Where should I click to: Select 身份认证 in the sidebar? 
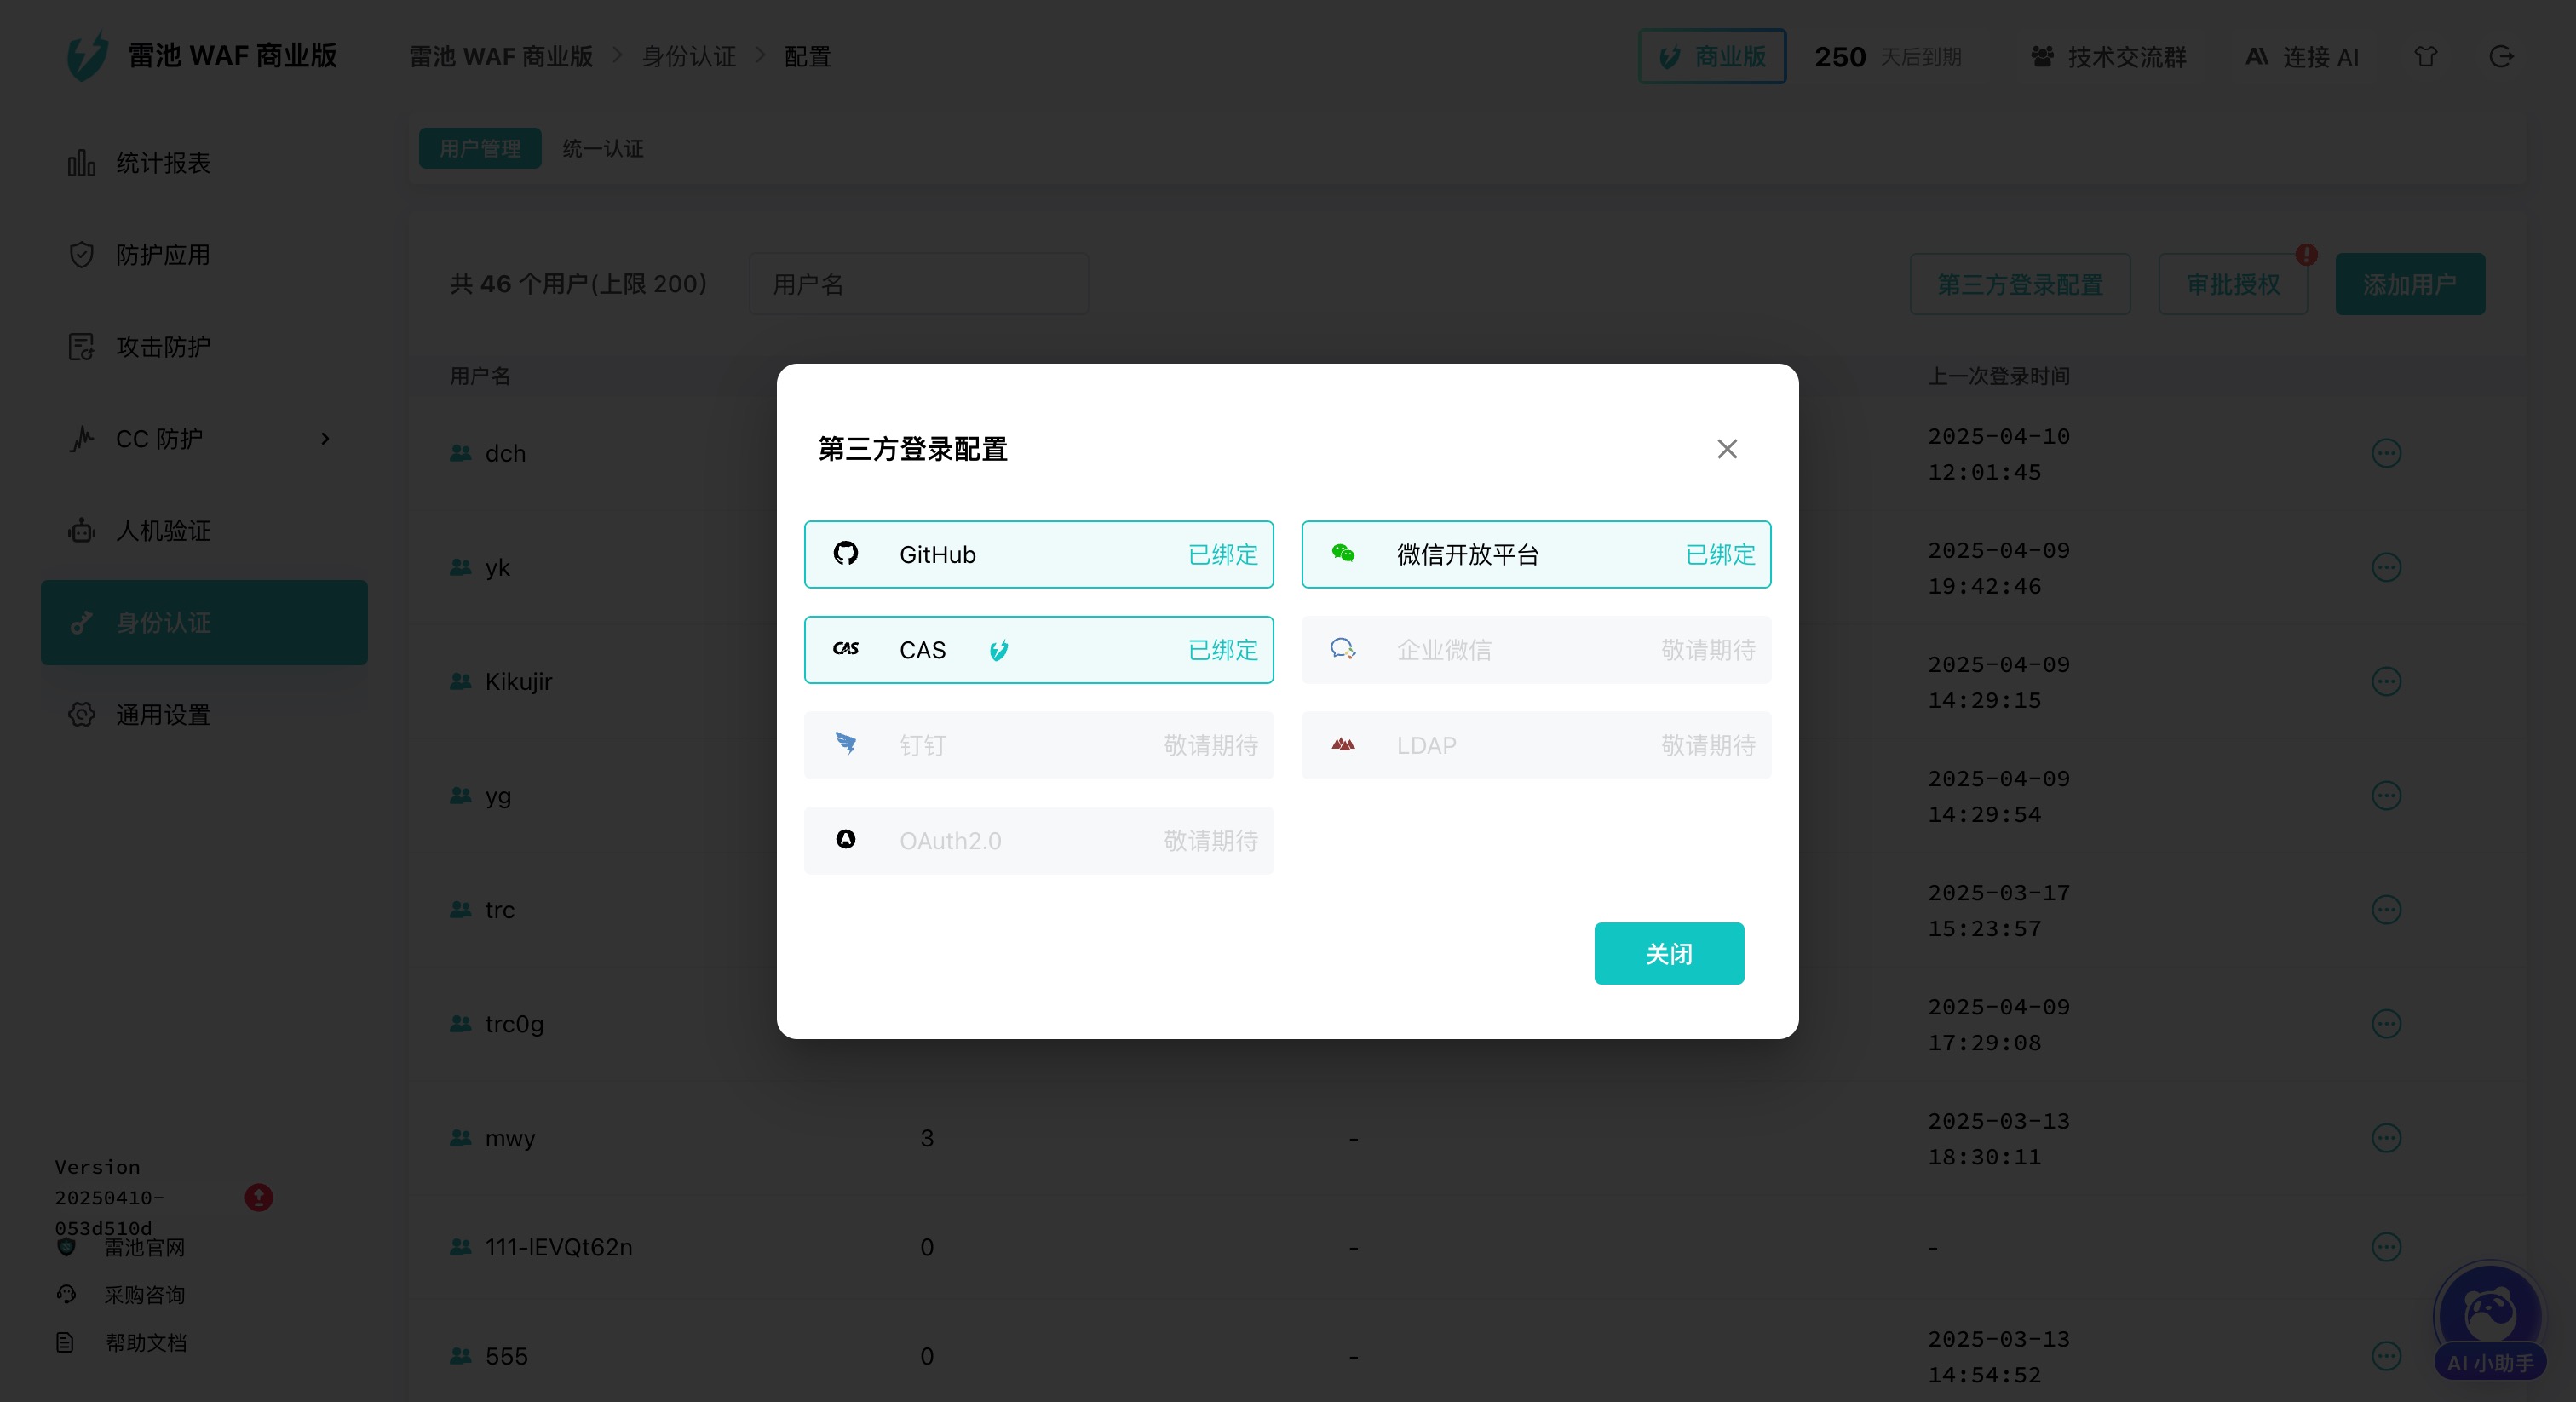coord(204,623)
